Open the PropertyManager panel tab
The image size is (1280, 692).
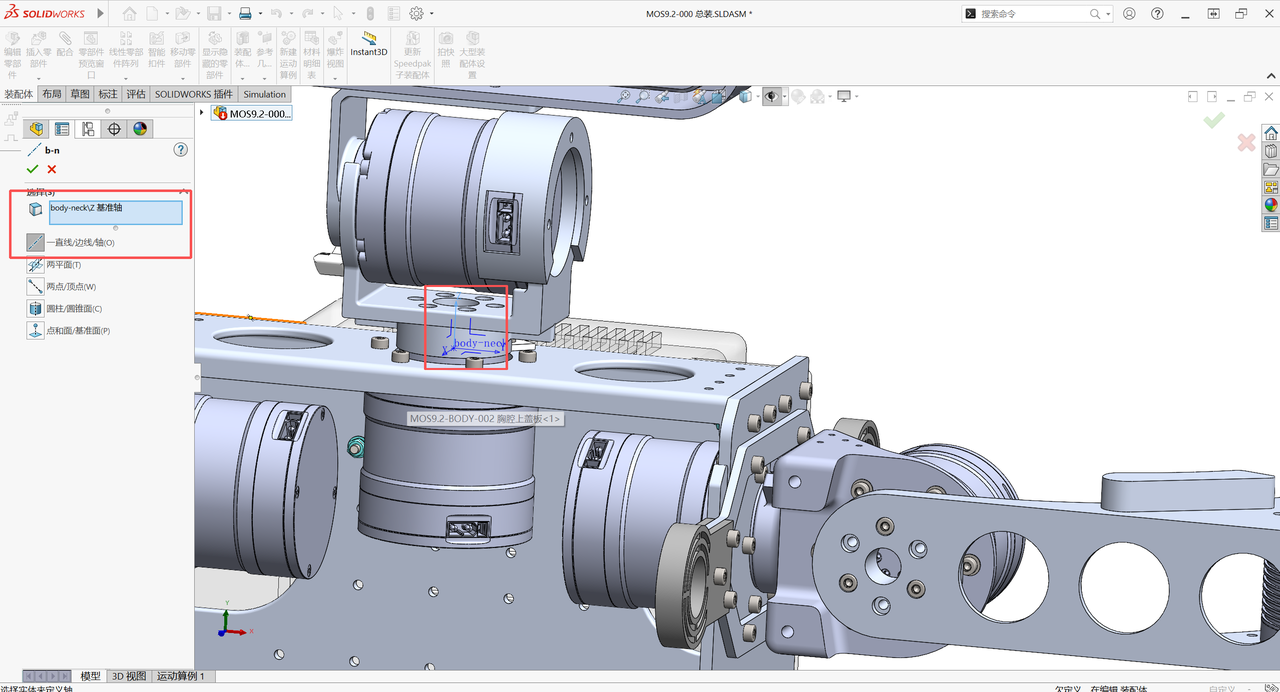62,129
